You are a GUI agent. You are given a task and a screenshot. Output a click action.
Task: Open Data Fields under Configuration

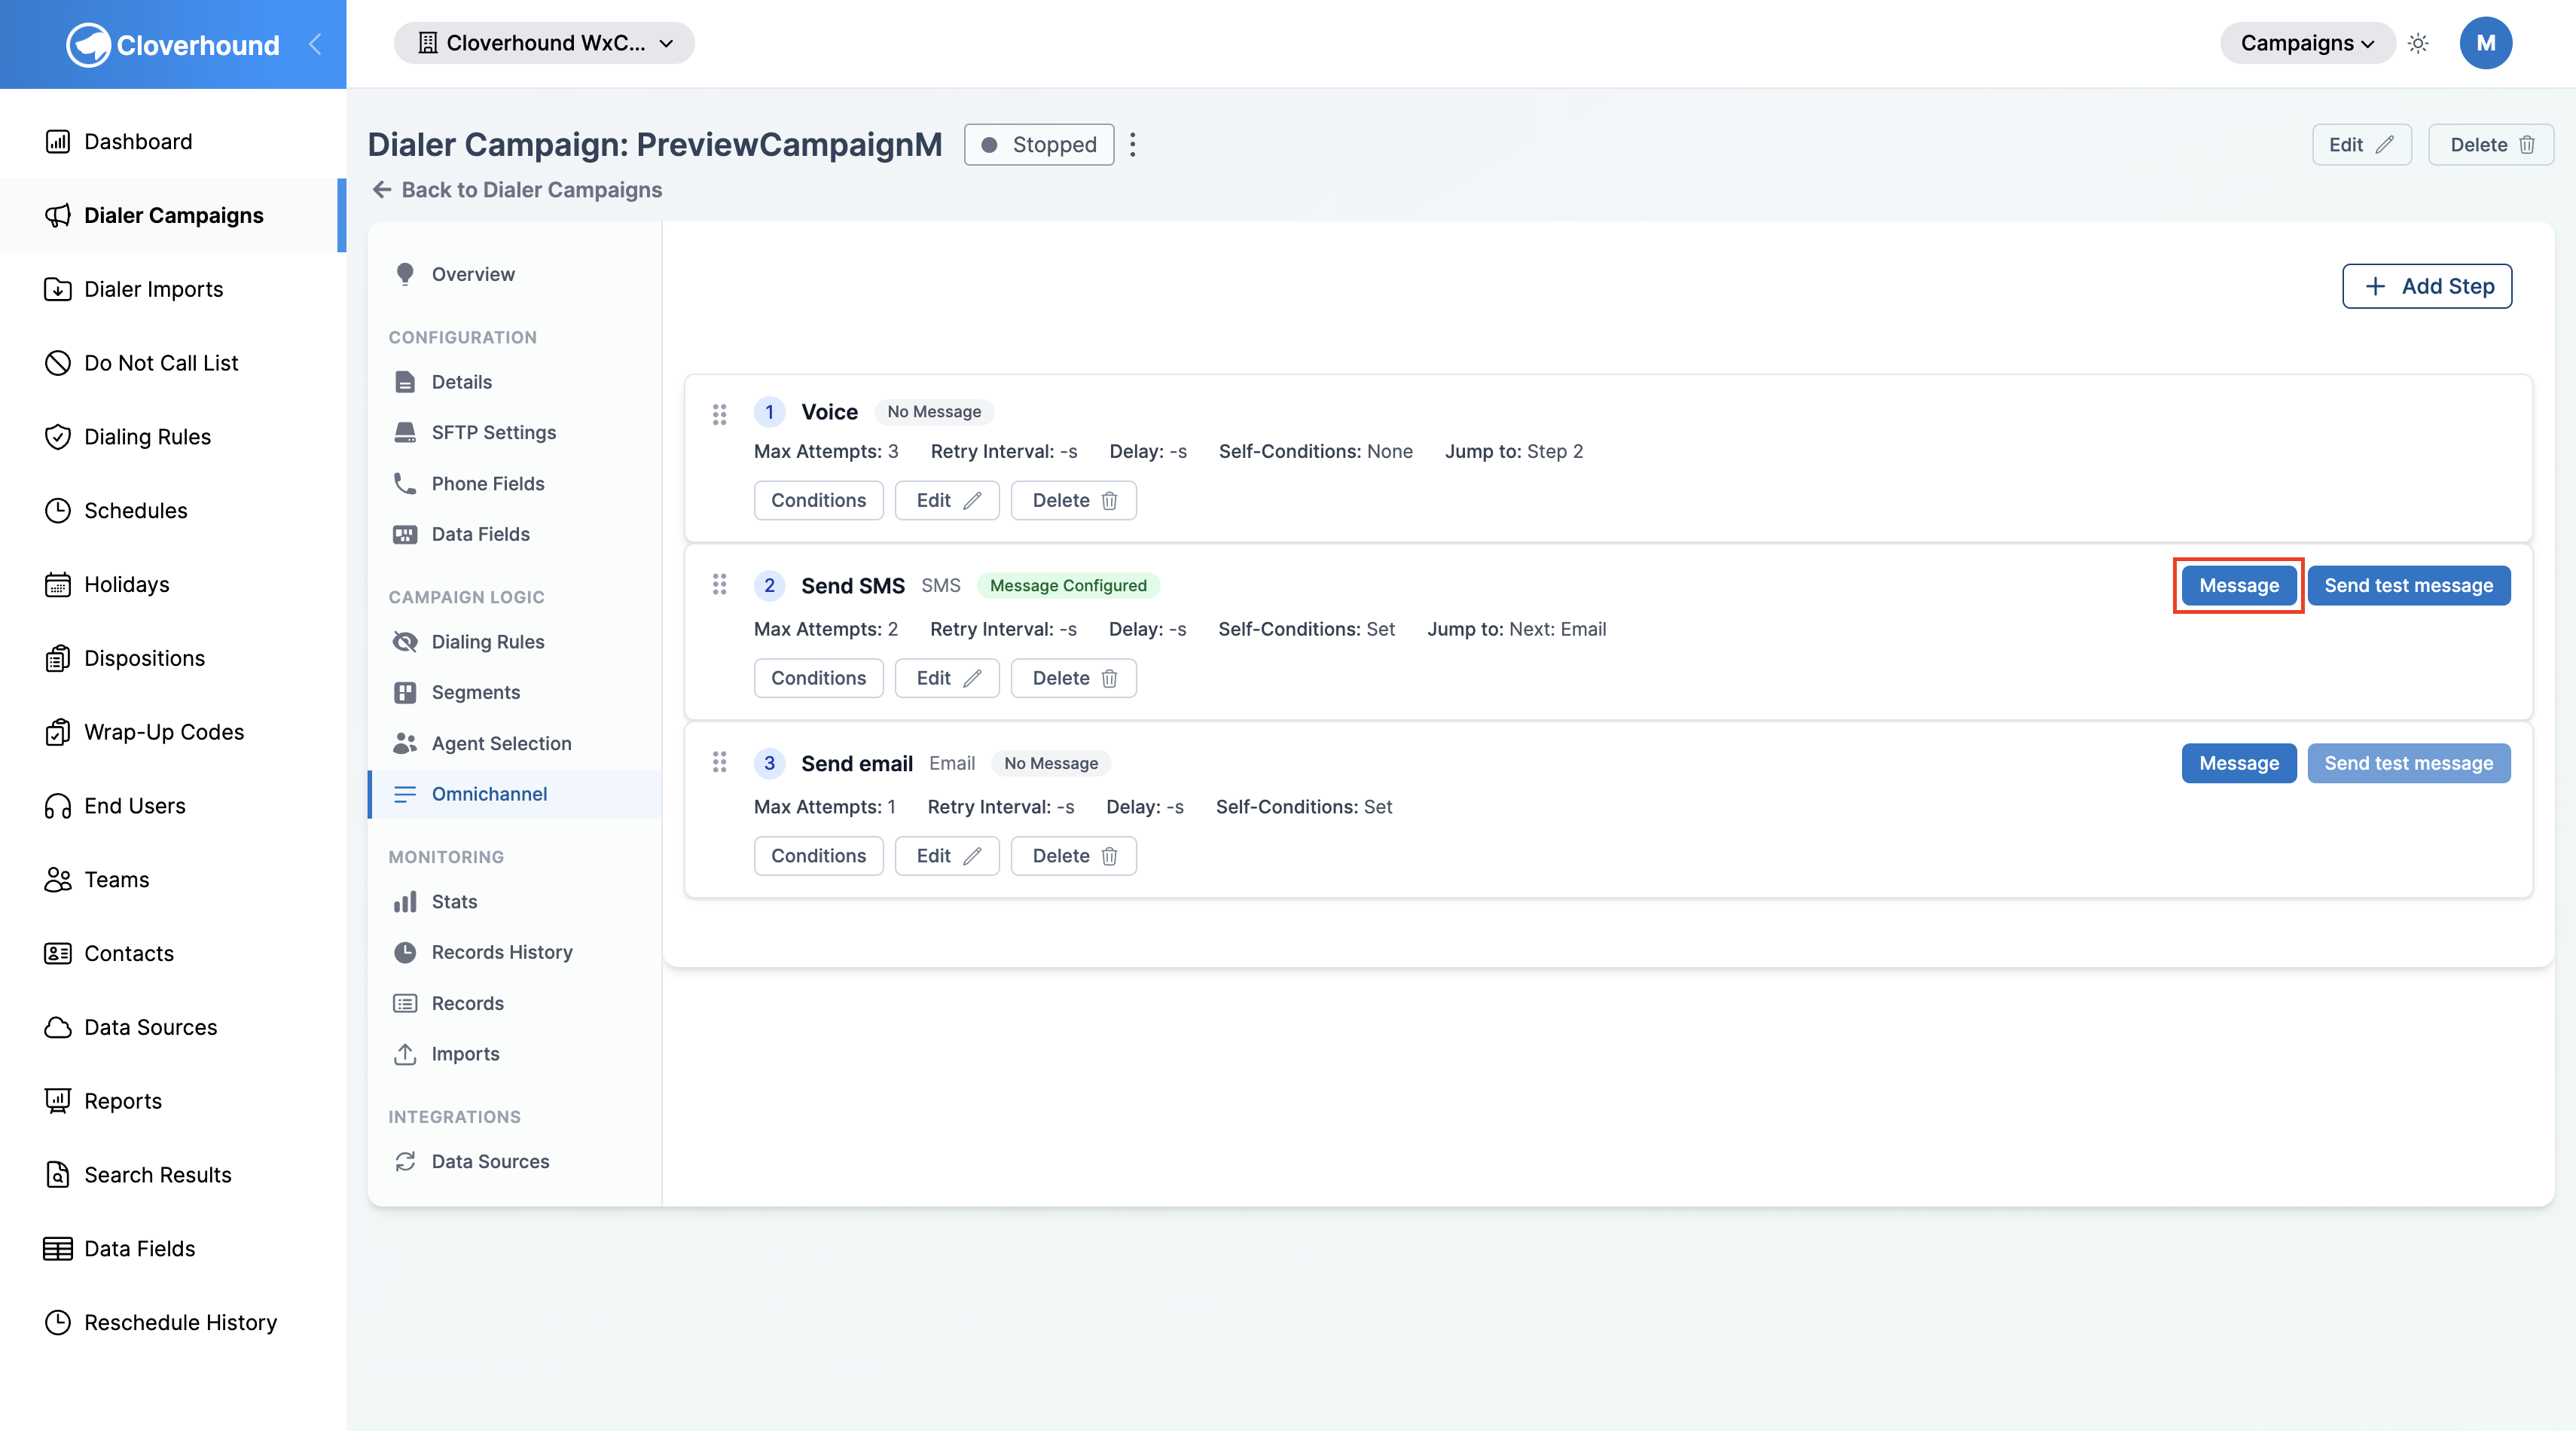pos(515,535)
